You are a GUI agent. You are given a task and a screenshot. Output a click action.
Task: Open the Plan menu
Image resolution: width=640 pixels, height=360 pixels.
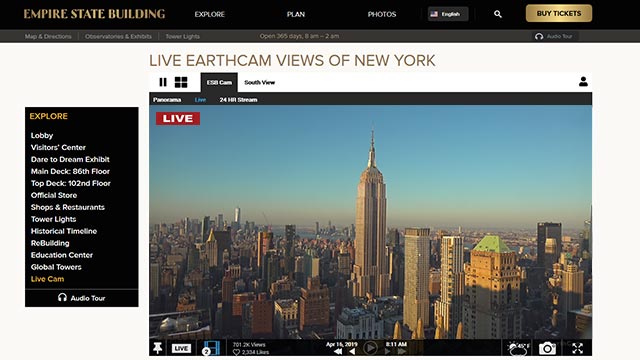(296, 14)
